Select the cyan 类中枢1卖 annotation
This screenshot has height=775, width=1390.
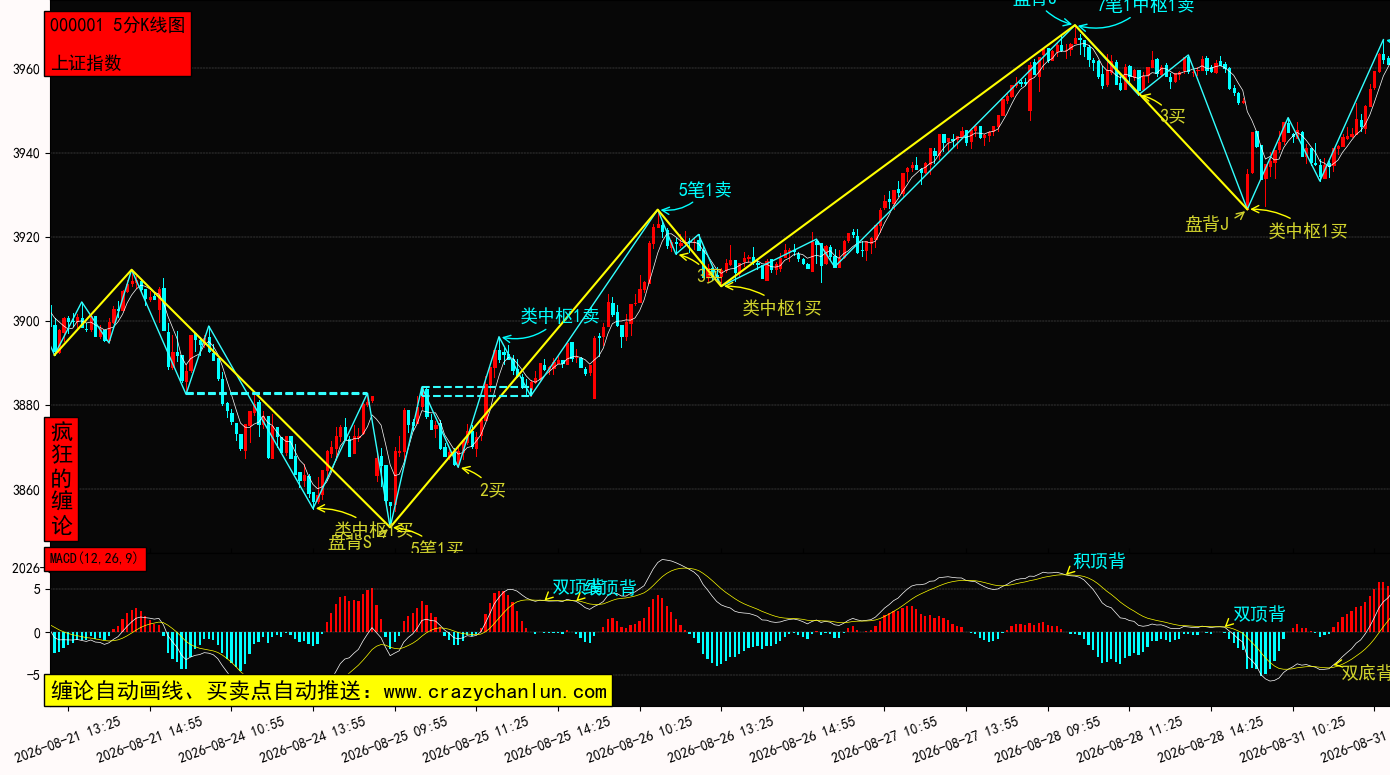[x=560, y=317]
